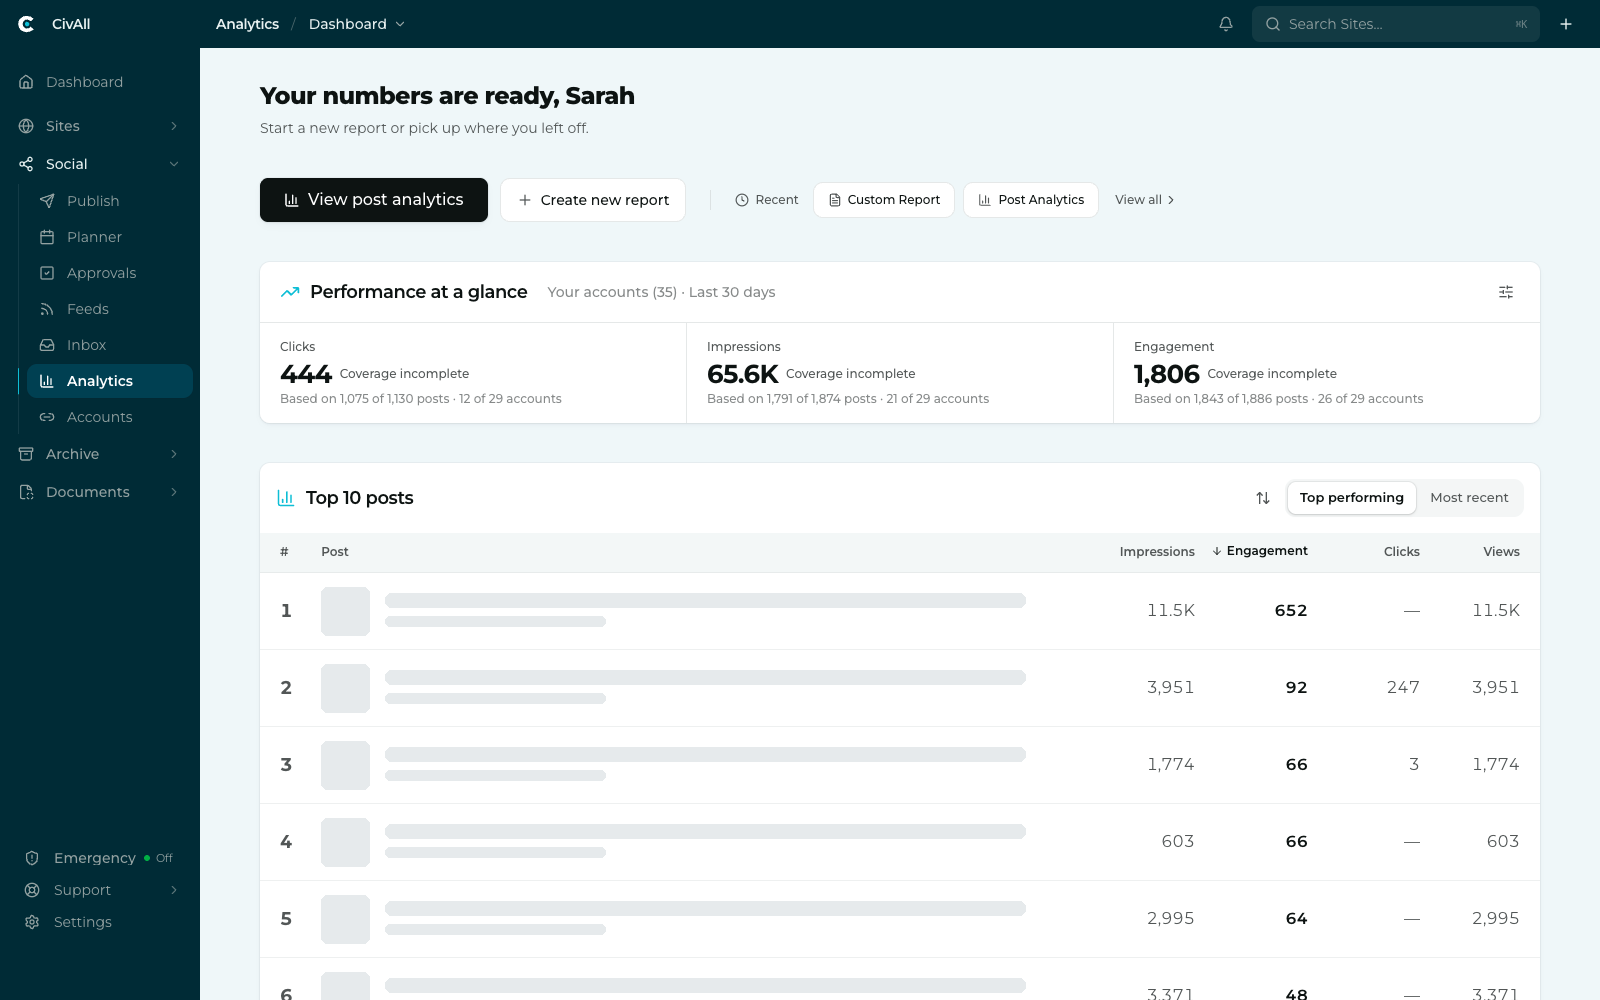Screen dimensions: 1600x1000
Task: Click the Top 10 posts chart icon
Action: [x=286, y=498]
